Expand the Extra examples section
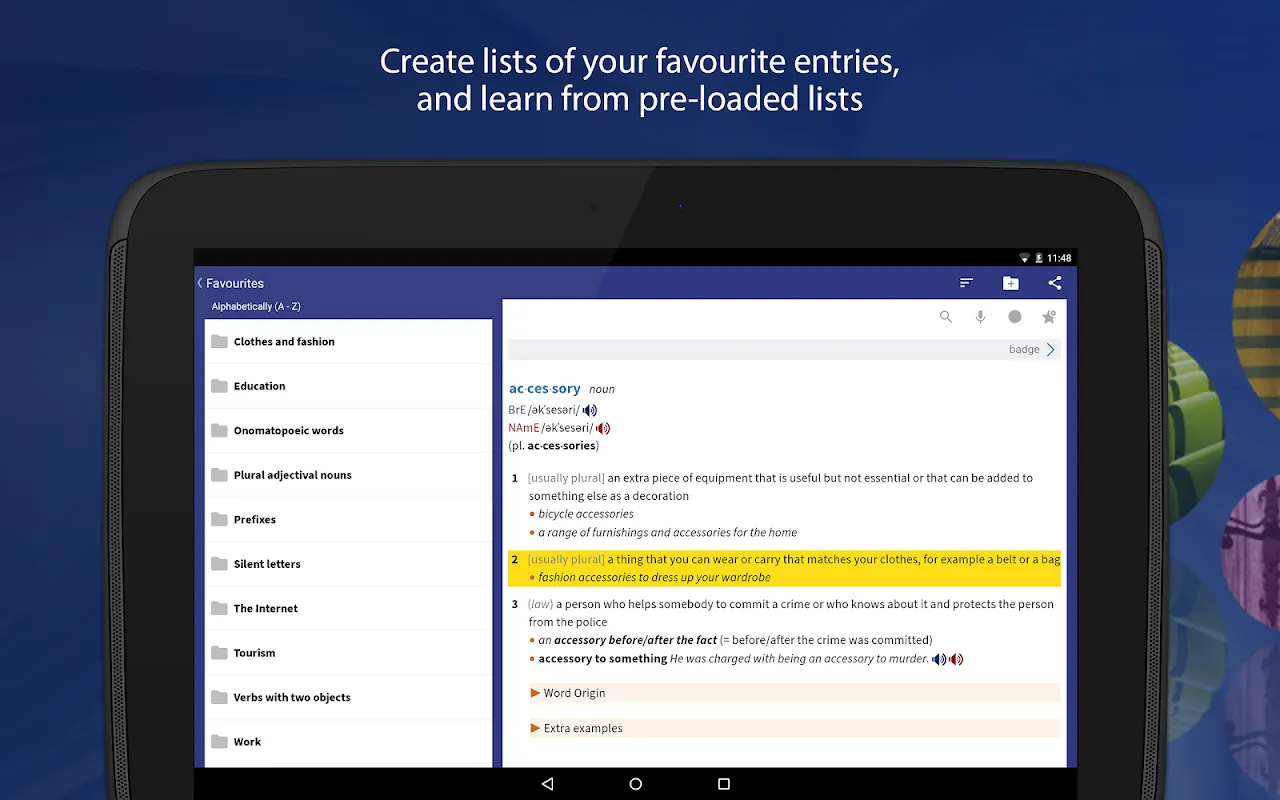This screenshot has height=800, width=1280. (794, 728)
